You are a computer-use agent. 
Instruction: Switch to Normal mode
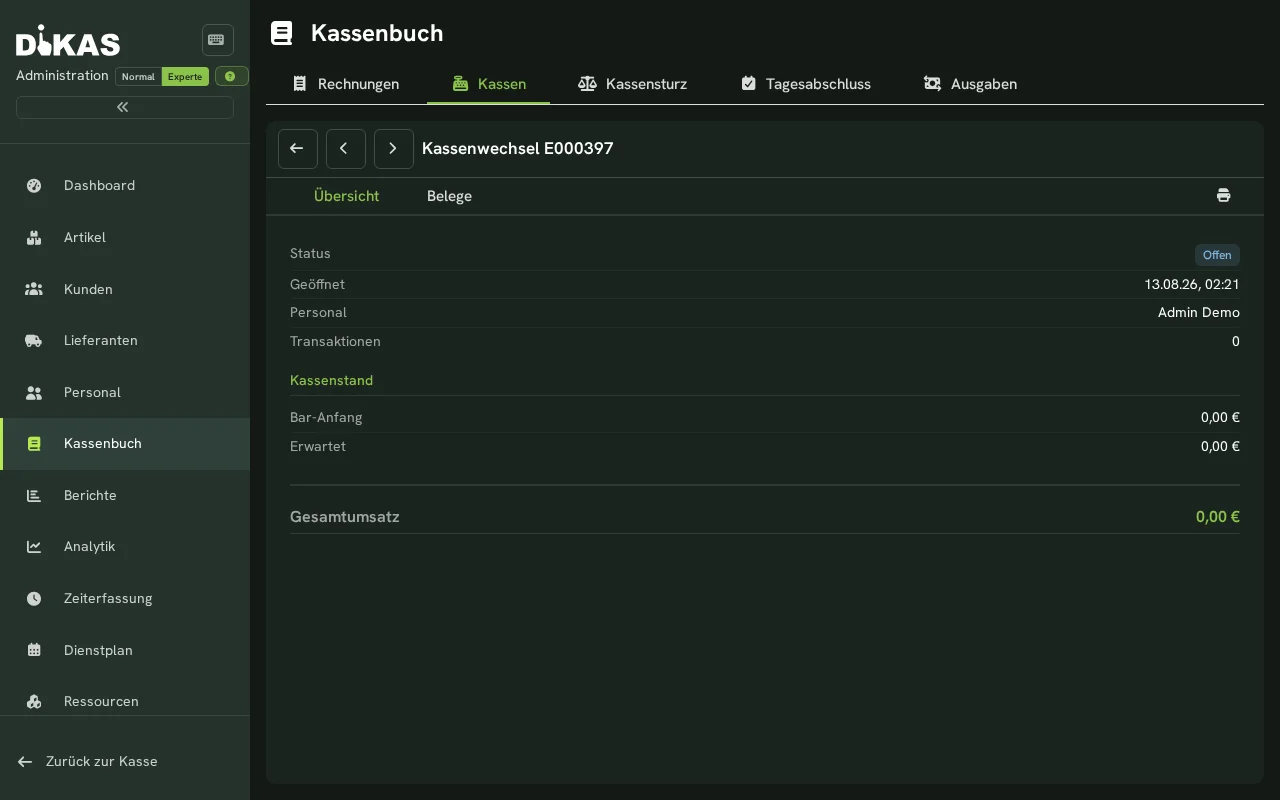click(138, 76)
